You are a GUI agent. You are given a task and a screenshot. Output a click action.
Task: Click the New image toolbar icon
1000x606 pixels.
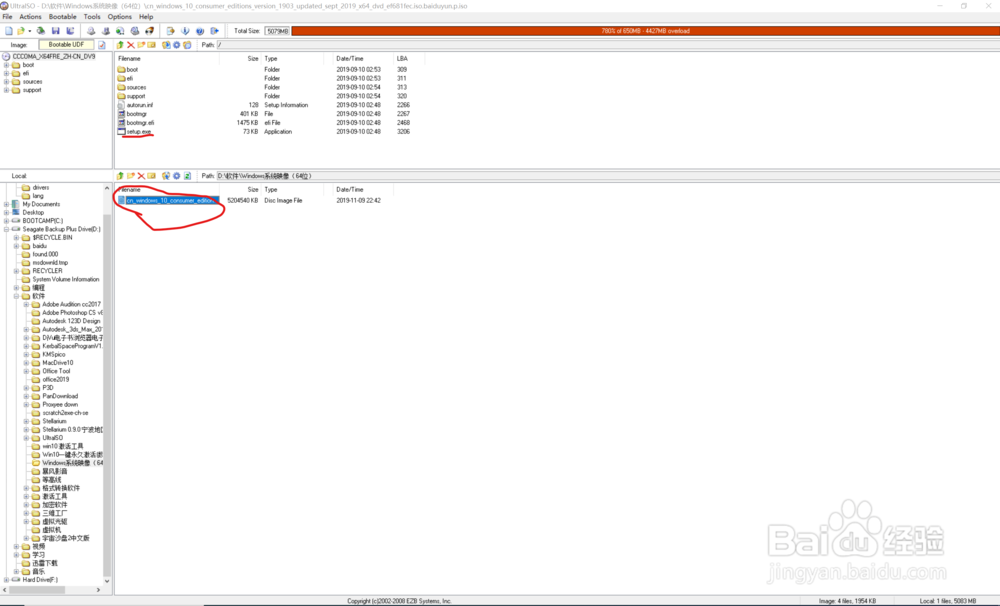(x=9, y=31)
